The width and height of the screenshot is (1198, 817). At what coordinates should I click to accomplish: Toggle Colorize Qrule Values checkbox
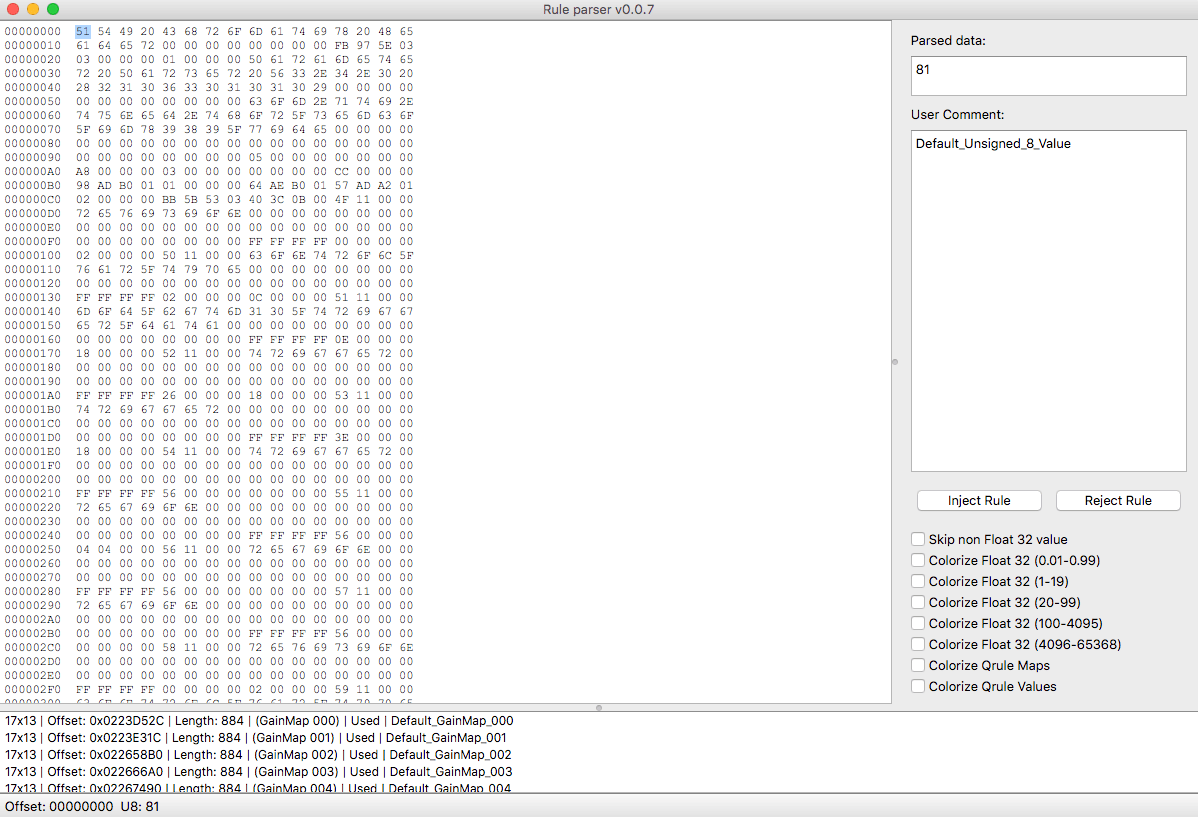click(918, 687)
